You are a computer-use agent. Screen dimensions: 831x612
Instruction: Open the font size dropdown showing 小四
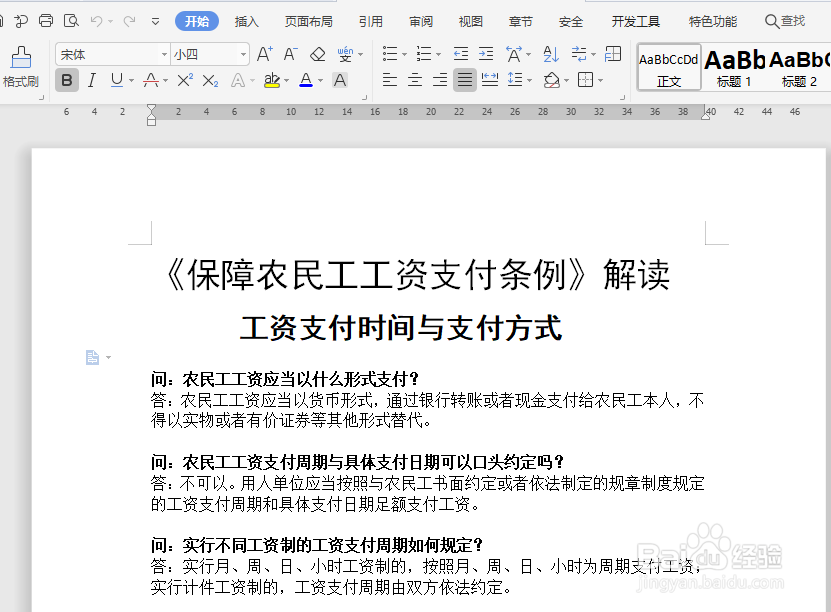coord(203,54)
